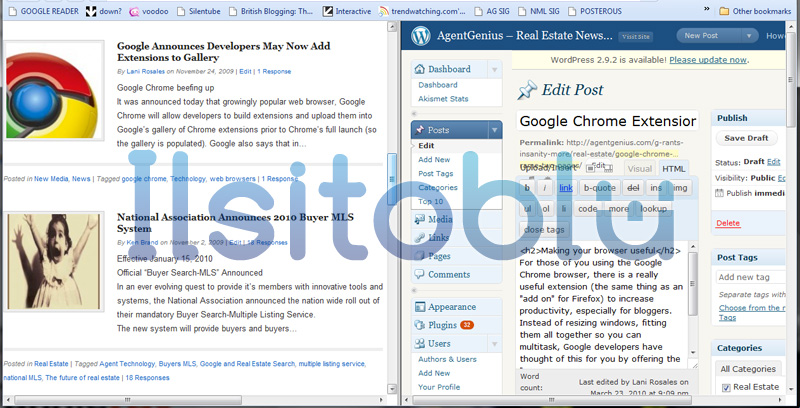Screen dimensions: 800x408
Task: Click the del quicktag button
Action: click(x=633, y=188)
